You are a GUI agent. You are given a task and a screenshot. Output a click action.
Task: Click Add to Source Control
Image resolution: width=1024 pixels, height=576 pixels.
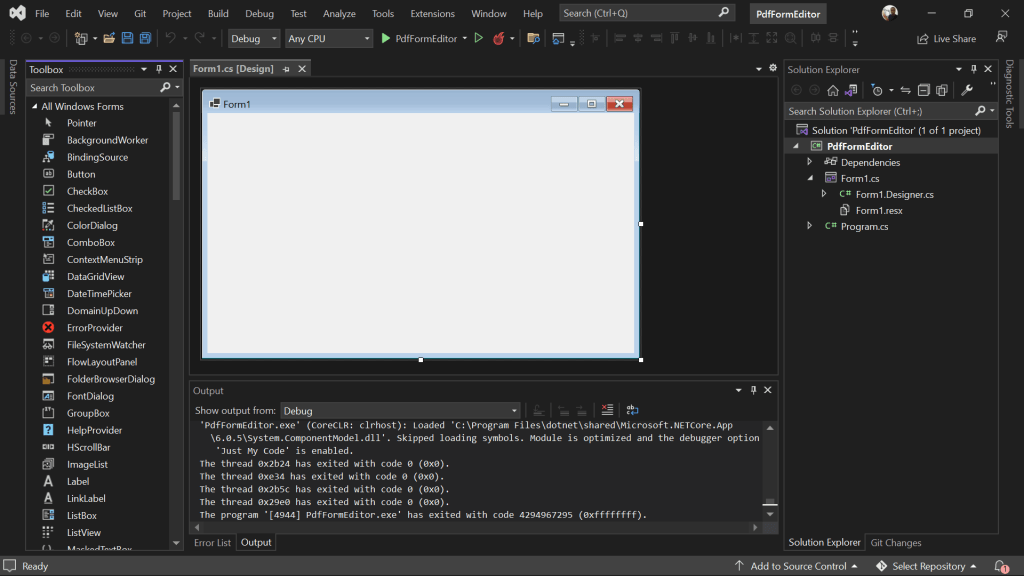pos(796,566)
